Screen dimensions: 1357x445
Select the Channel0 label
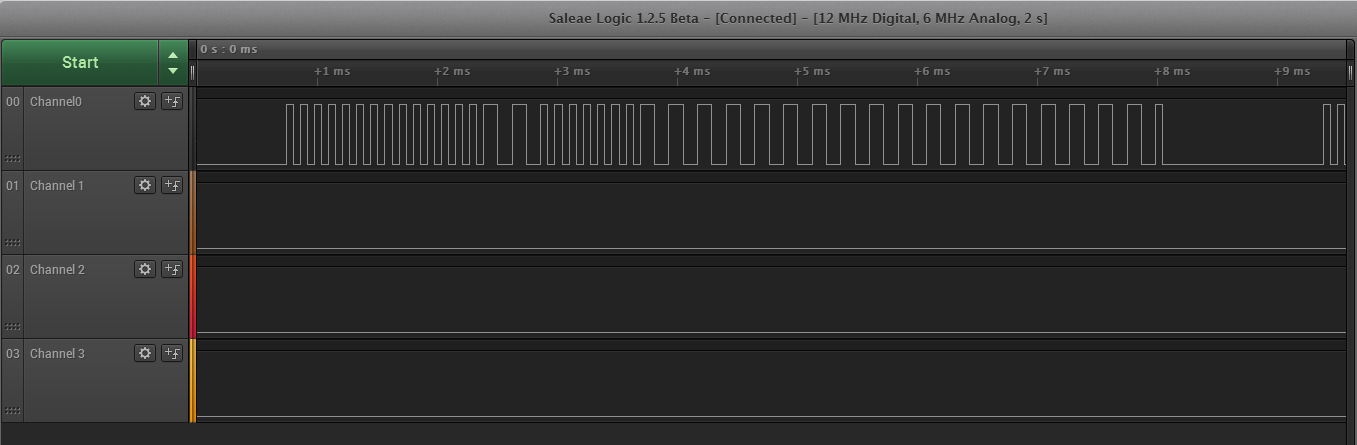(56, 102)
